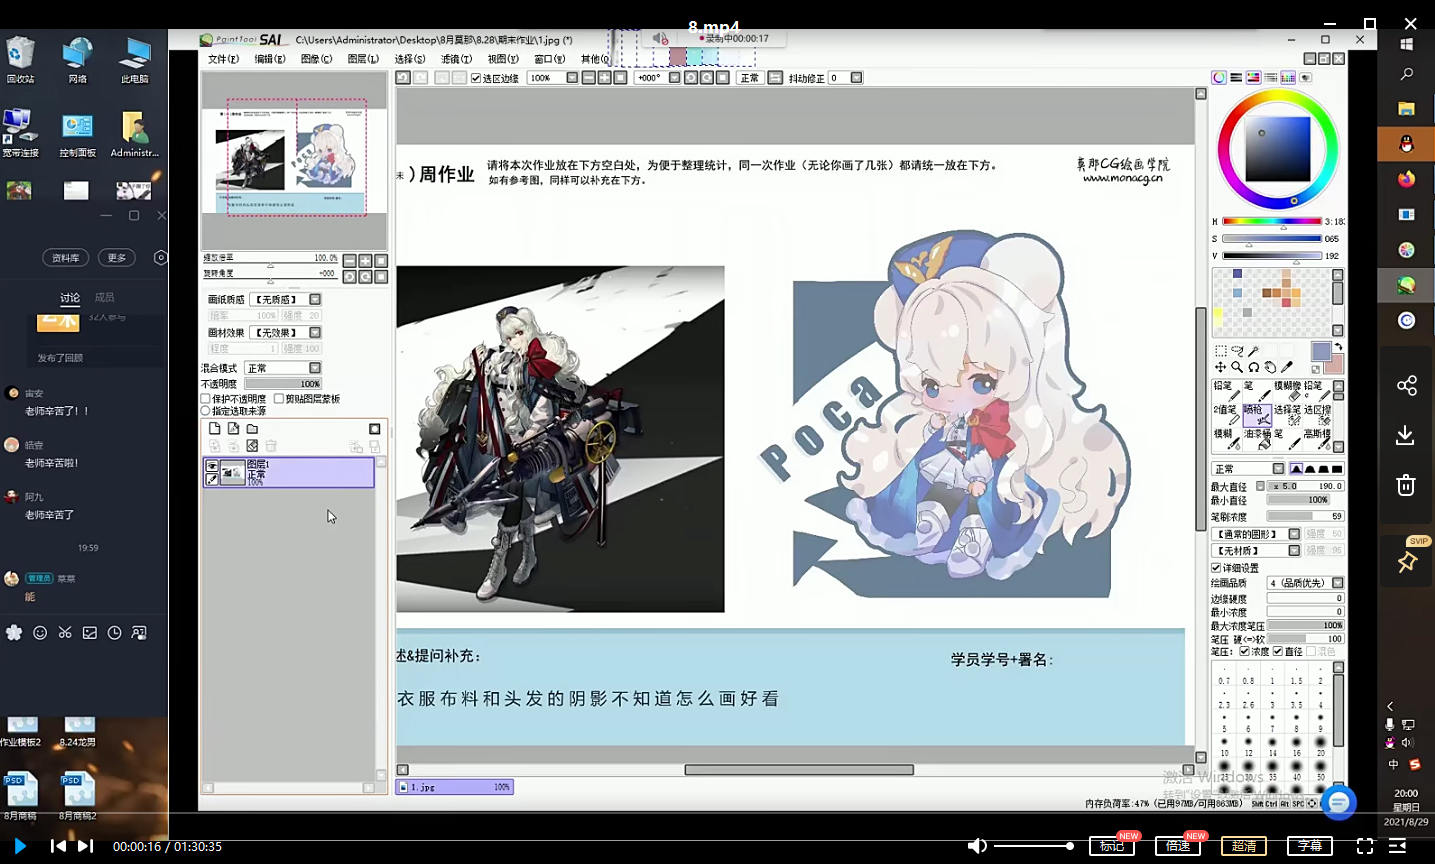Uncheck the 详细设置 checkbox

click(x=1216, y=568)
